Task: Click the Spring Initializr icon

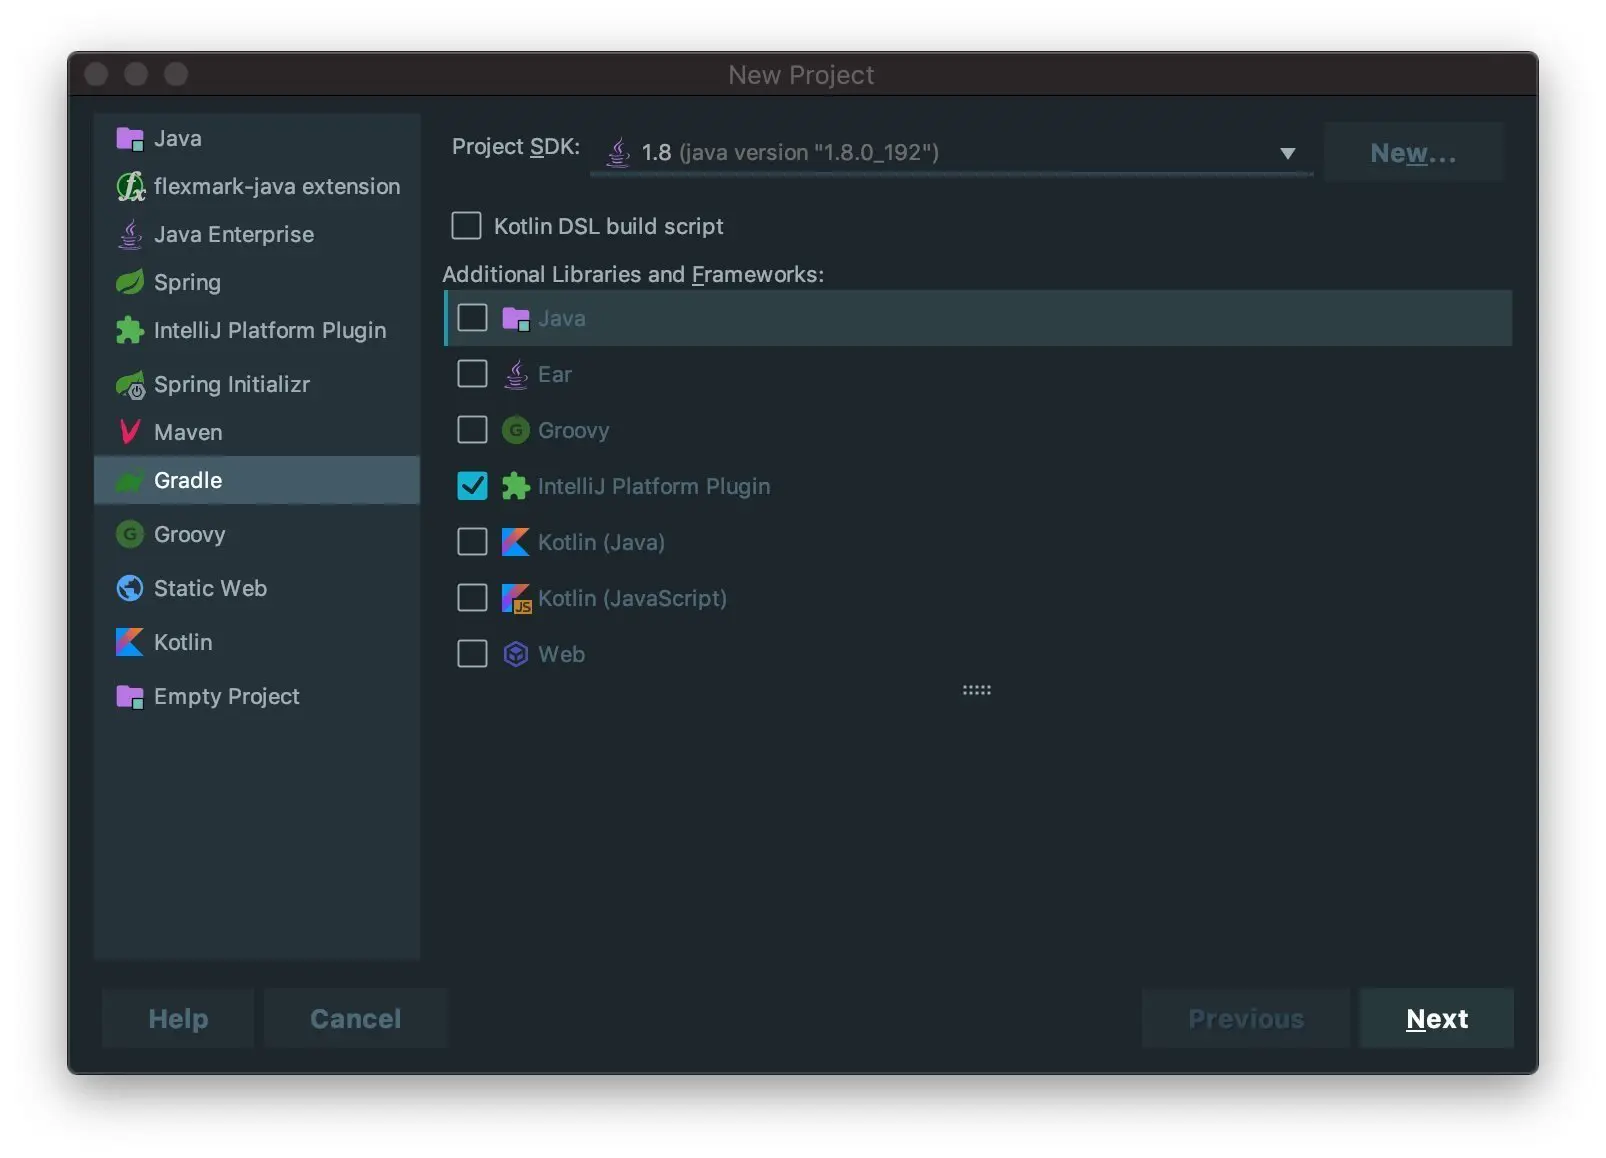Action: click(x=130, y=385)
